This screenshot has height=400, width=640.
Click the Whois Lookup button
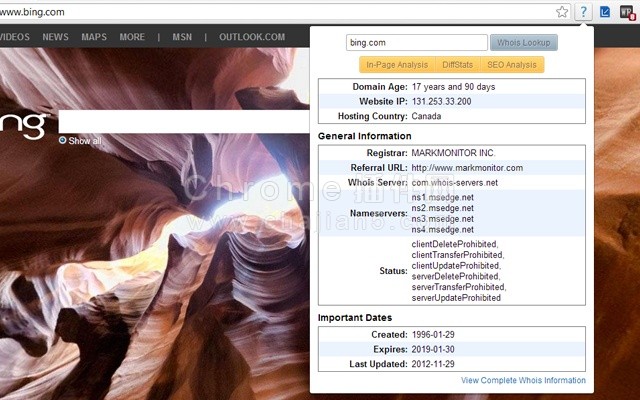[524, 42]
